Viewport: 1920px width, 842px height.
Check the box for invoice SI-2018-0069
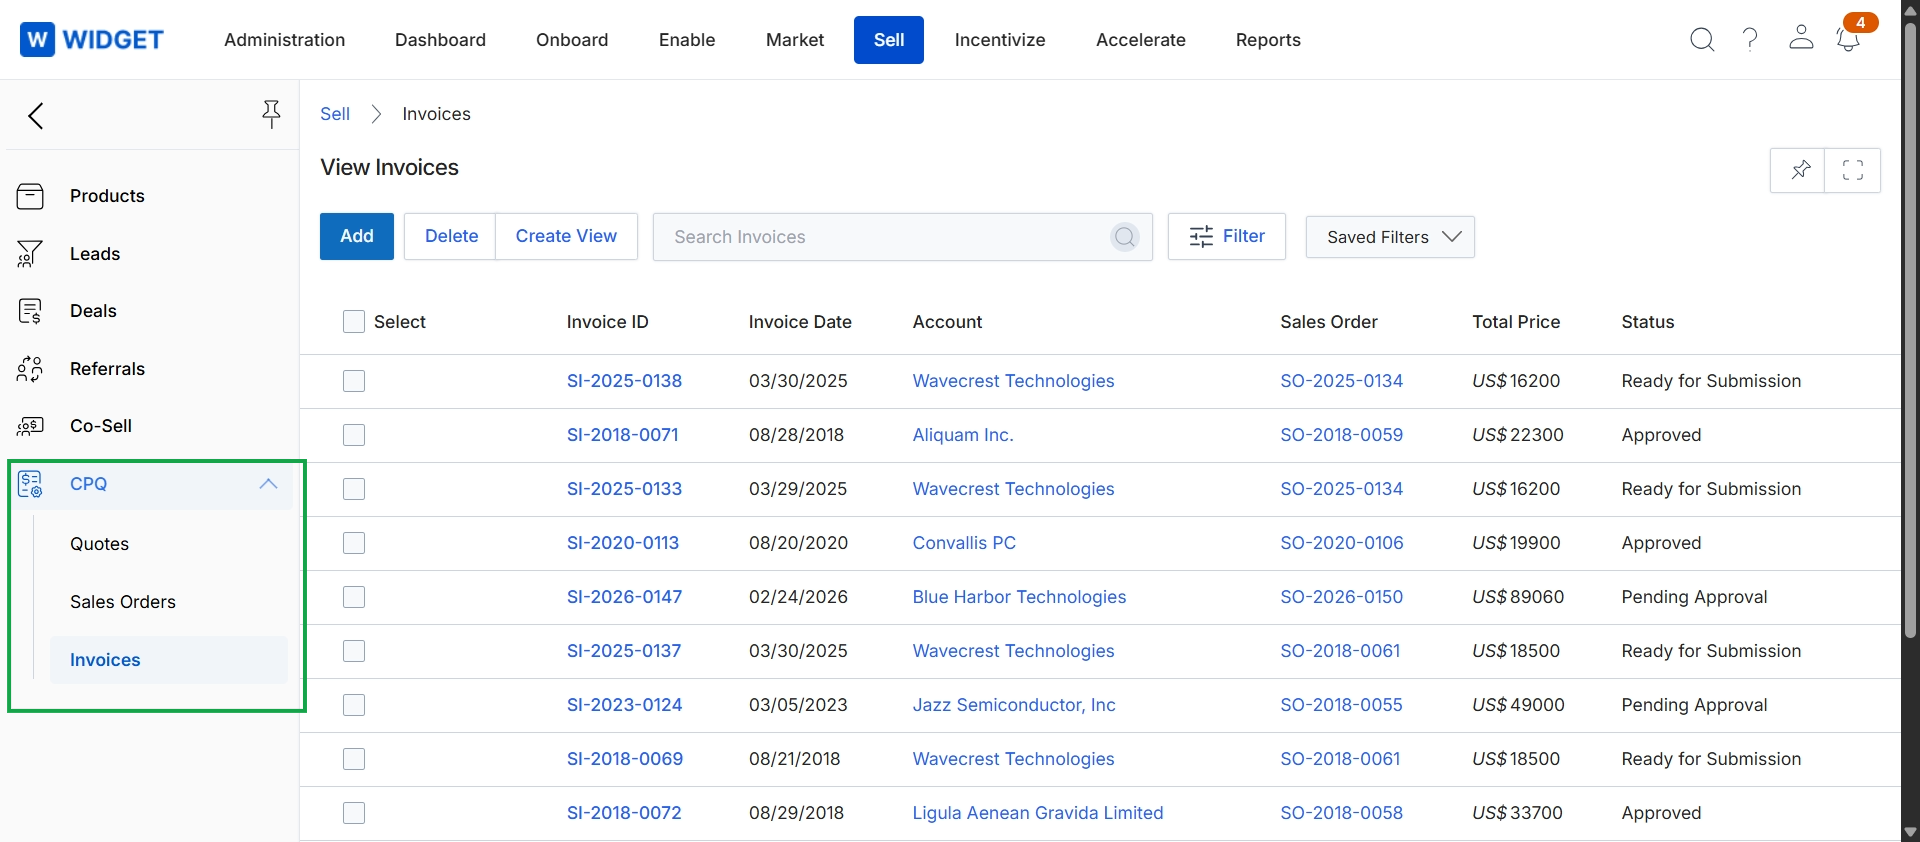(354, 759)
